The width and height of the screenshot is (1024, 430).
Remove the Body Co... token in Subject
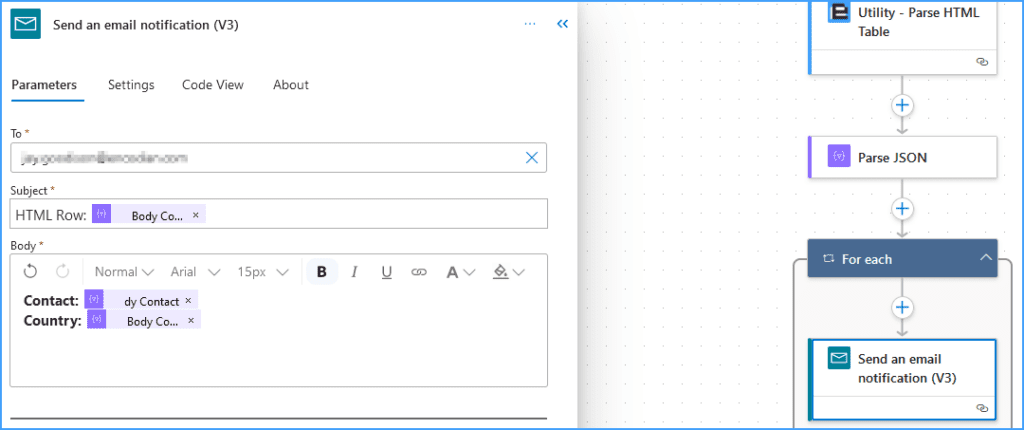click(x=195, y=215)
